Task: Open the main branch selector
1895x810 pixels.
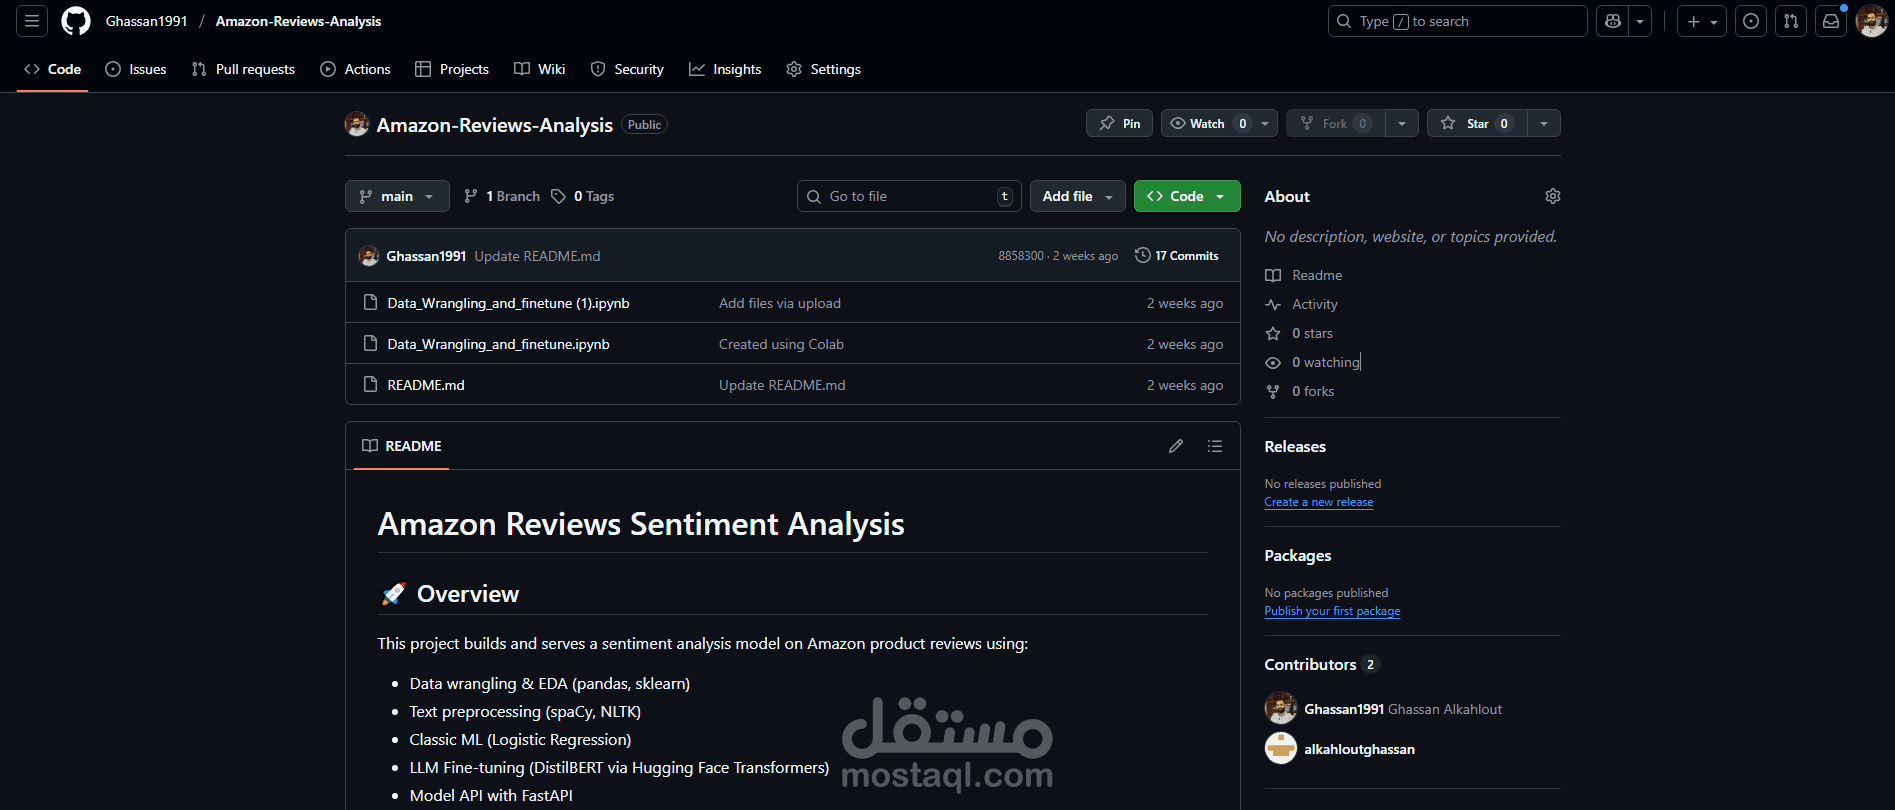Action: (x=397, y=196)
